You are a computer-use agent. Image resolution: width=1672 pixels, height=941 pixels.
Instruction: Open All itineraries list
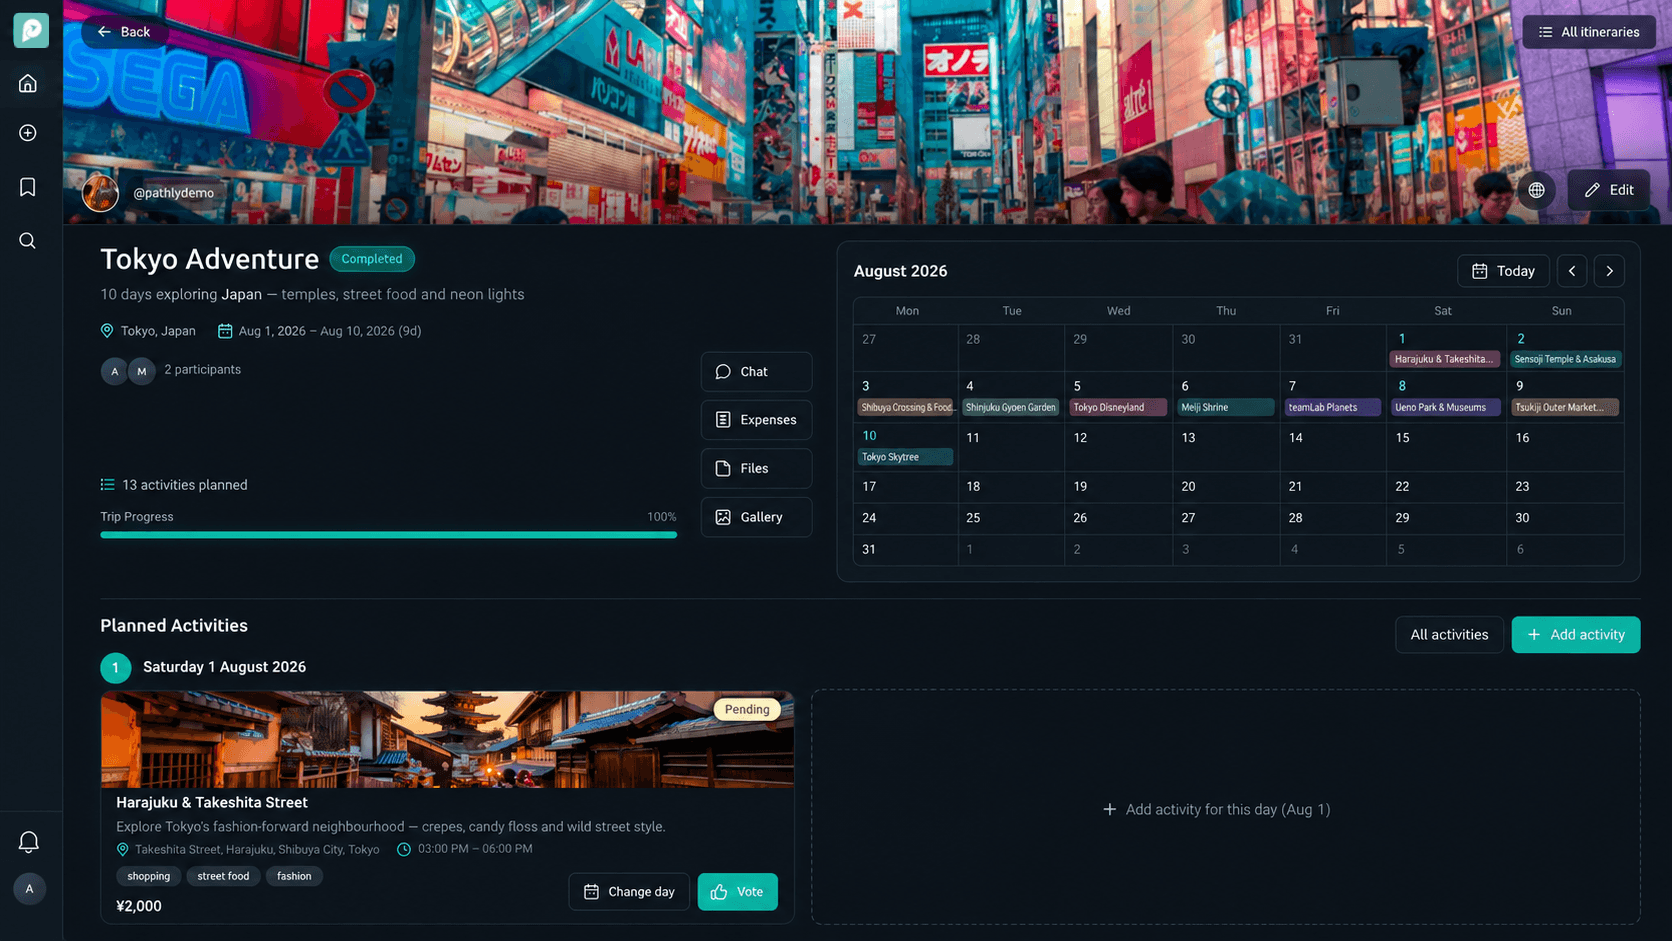[x=1589, y=32]
